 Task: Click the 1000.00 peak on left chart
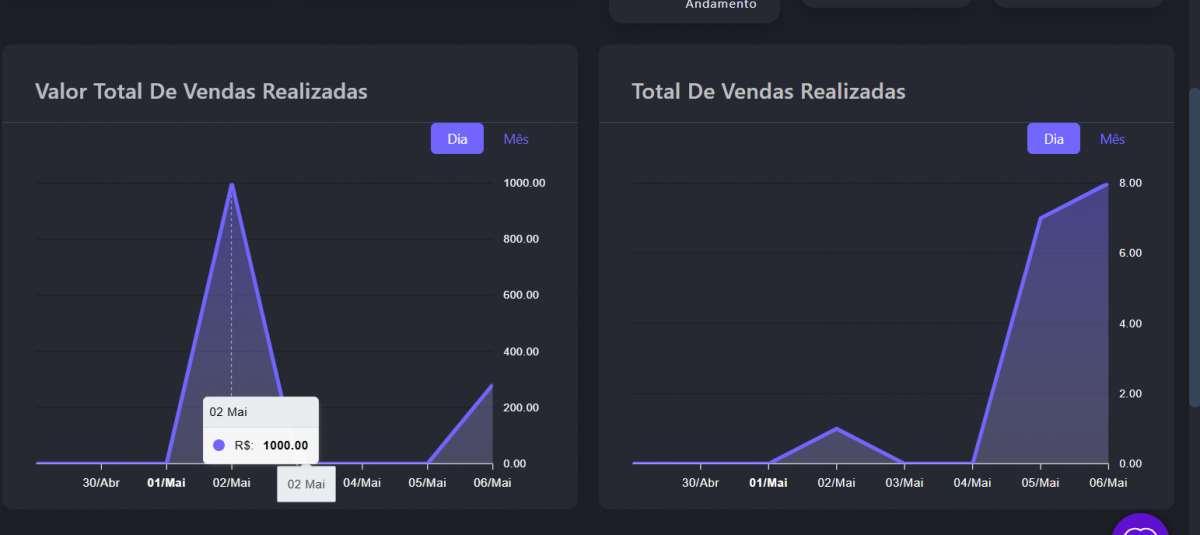(x=232, y=184)
